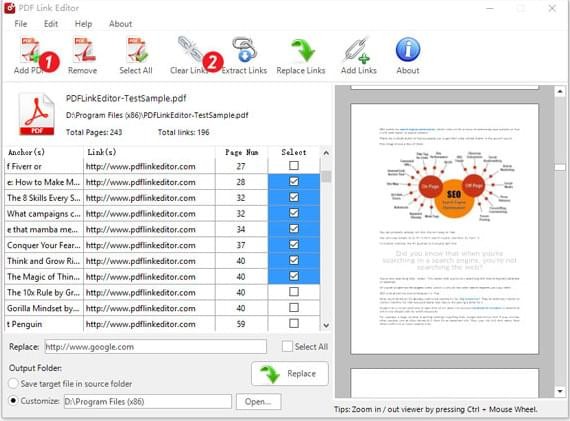Click the Select All toolbar icon
Image resolution: width=570 pixels, height=421 pixels.
[137, 50]
